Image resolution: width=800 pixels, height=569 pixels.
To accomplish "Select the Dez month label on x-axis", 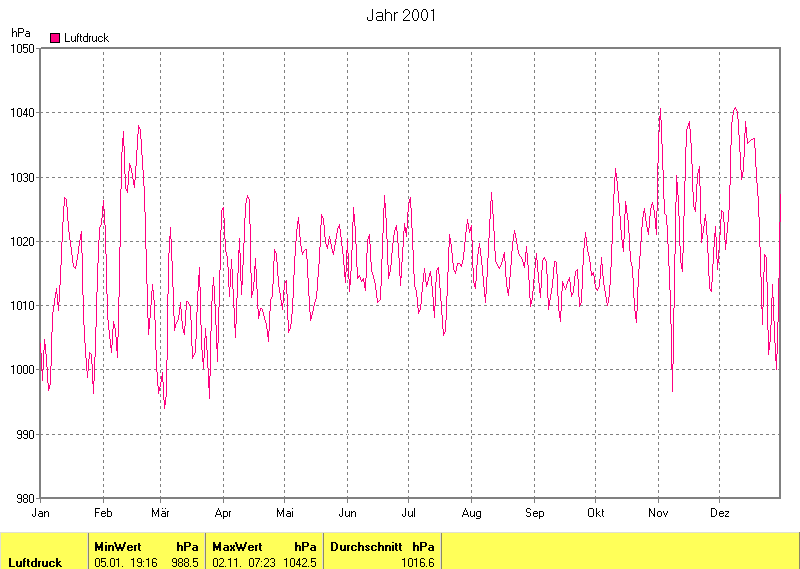I will tap(720, 513).
